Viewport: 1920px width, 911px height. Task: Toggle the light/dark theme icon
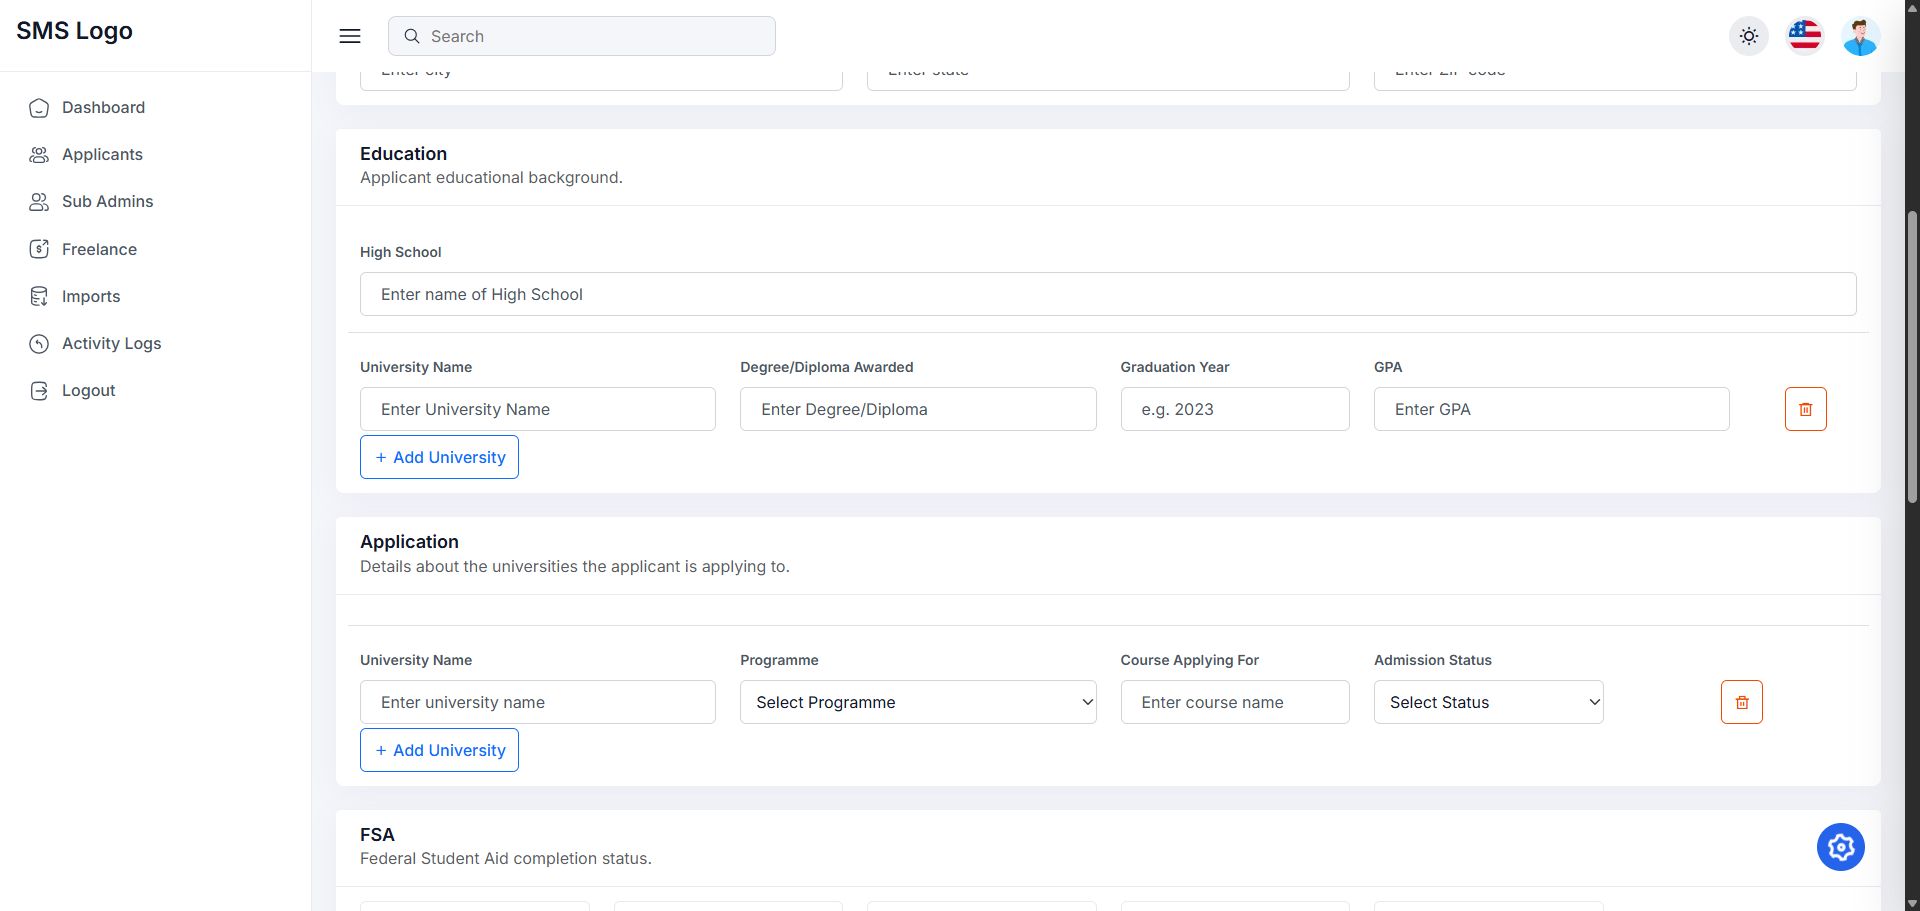[x=1748, y=36]
